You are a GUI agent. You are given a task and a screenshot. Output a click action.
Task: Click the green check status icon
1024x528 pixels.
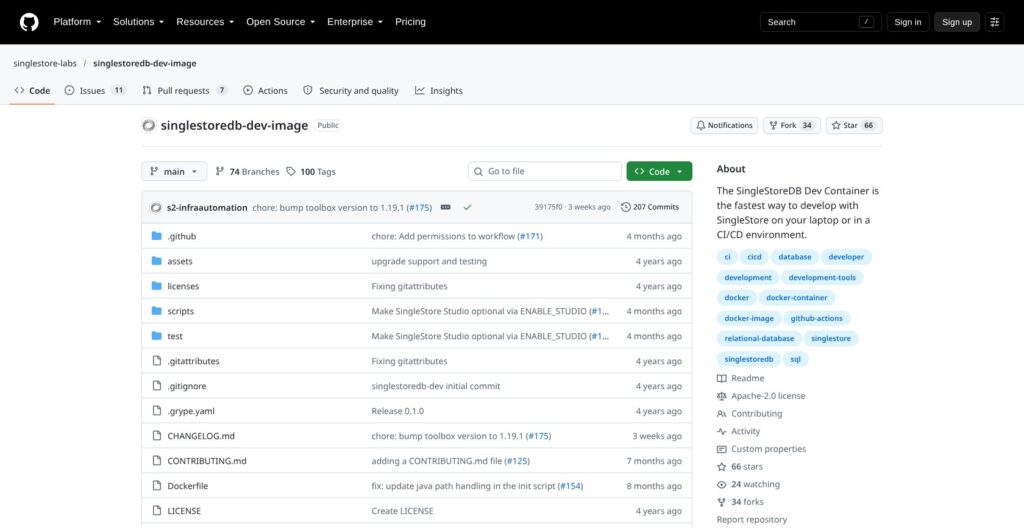(x=467, y=207)
